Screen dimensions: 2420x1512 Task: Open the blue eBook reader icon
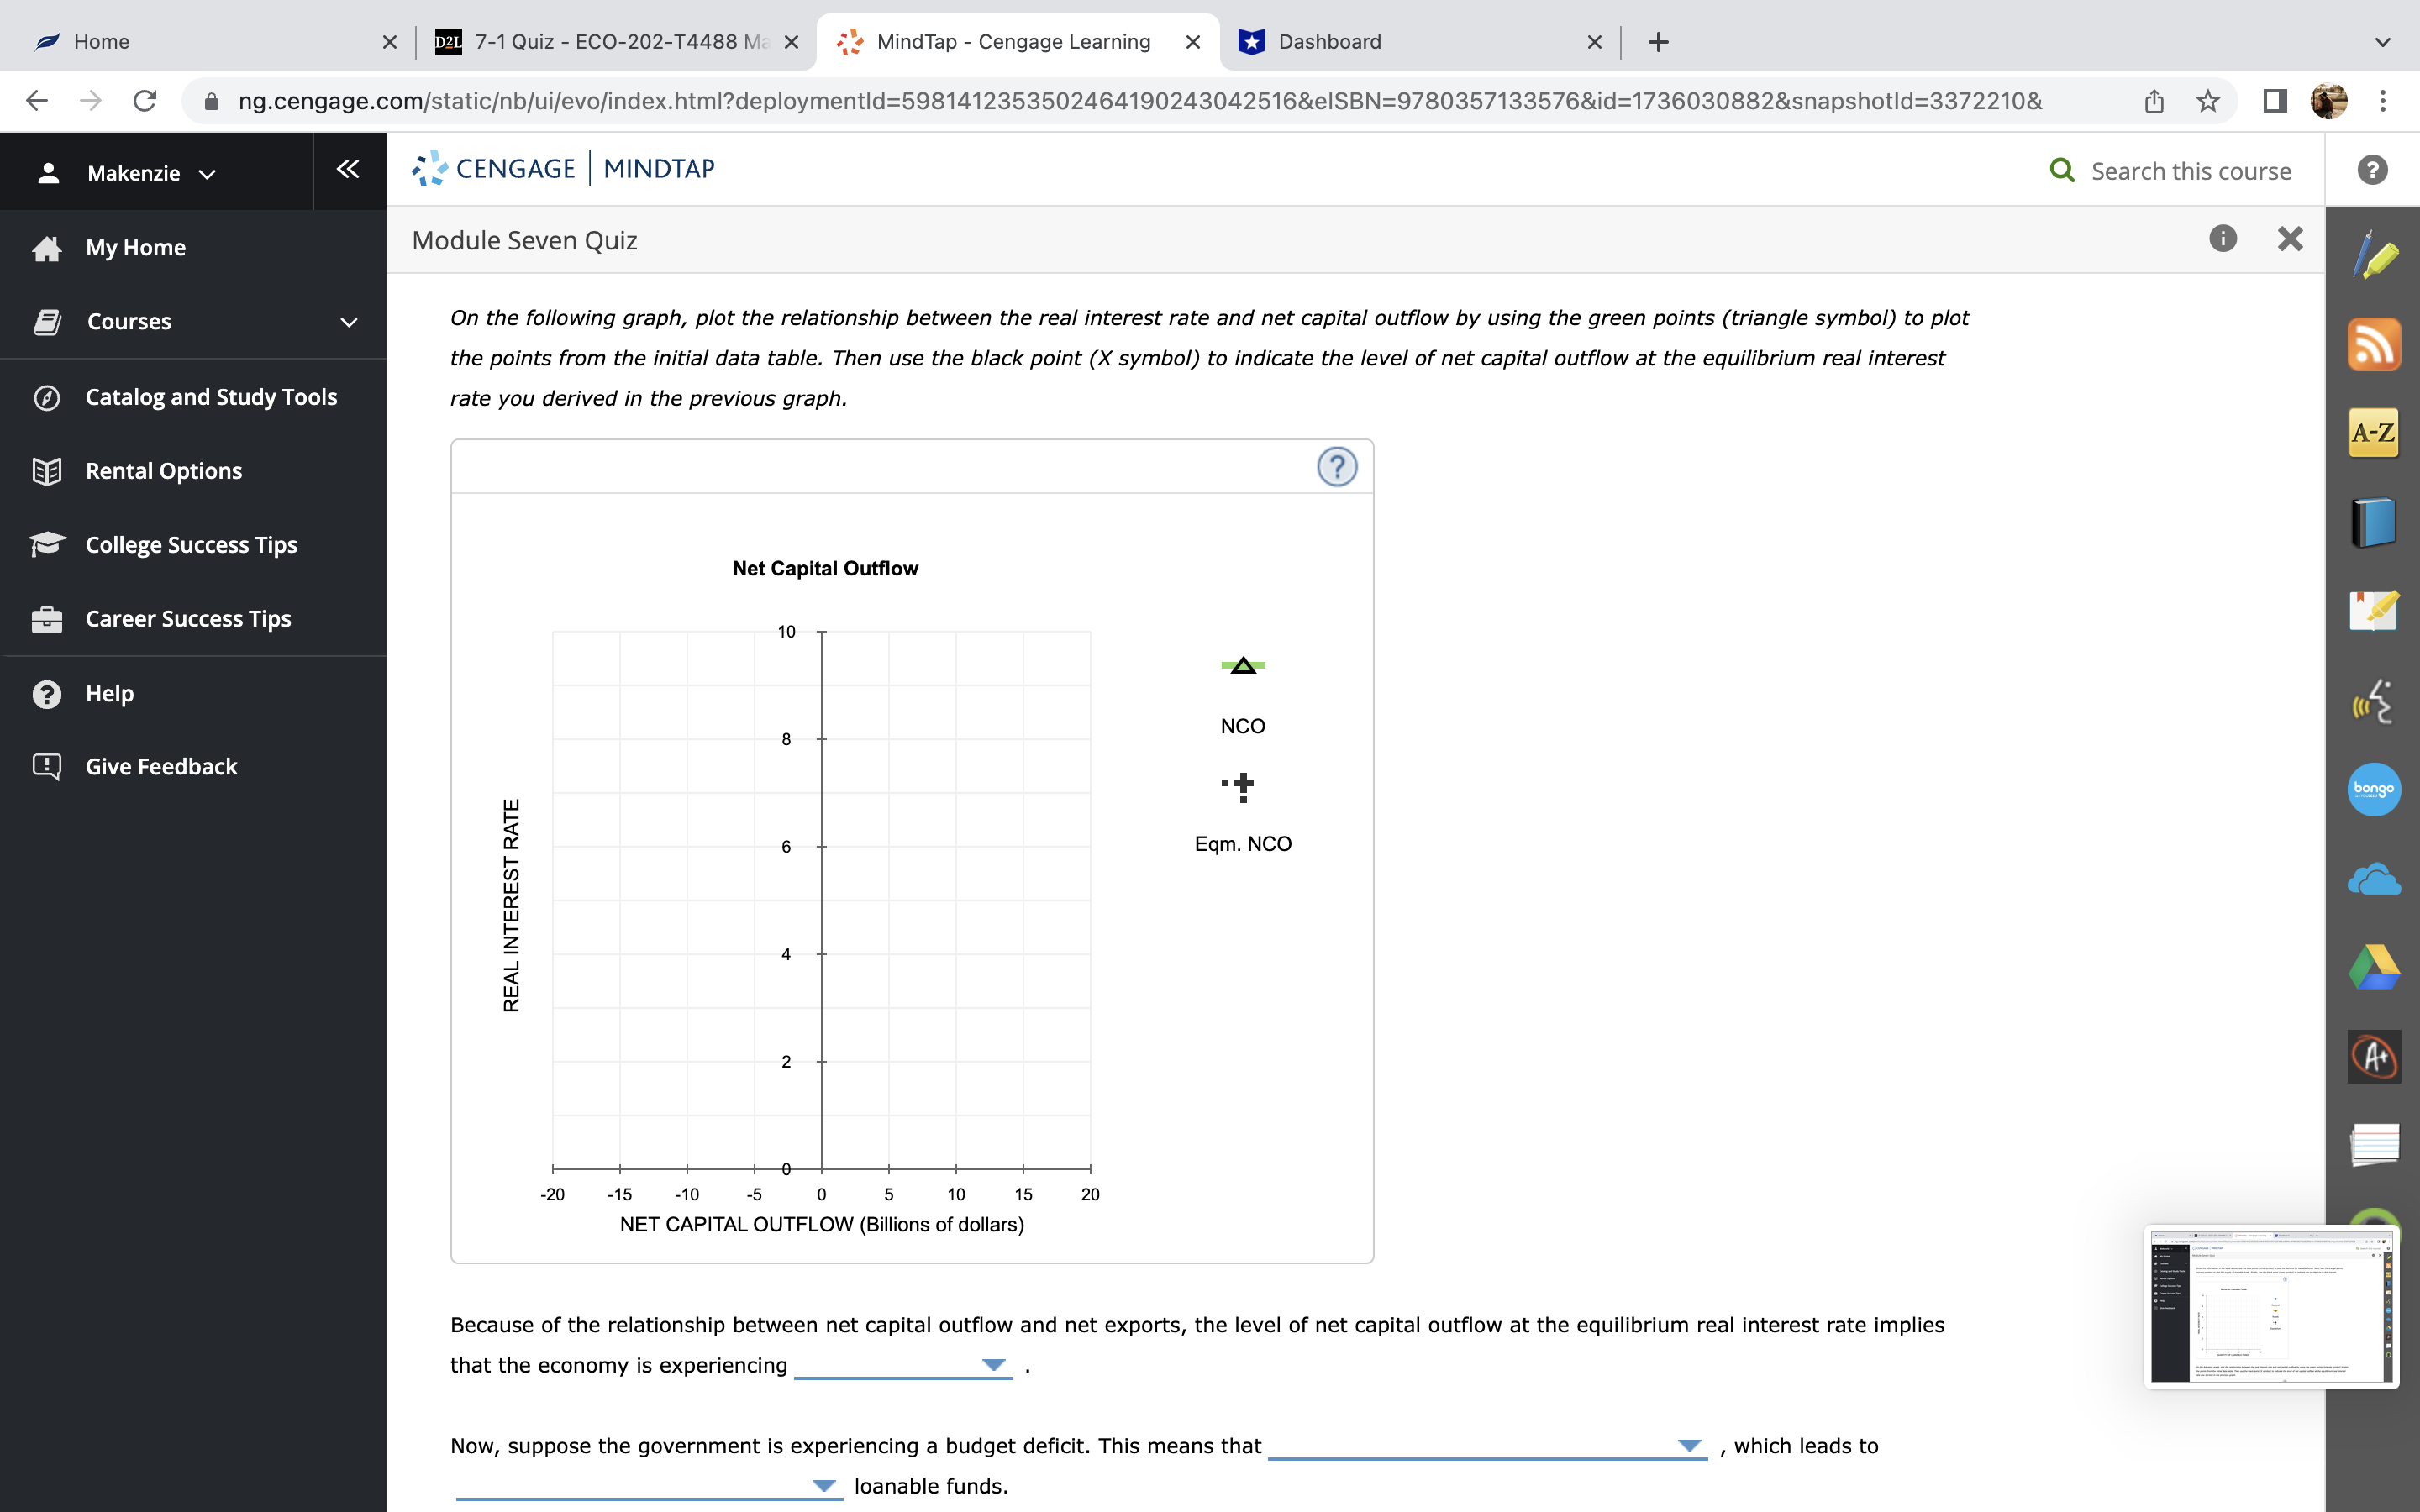click(2374, 520)
